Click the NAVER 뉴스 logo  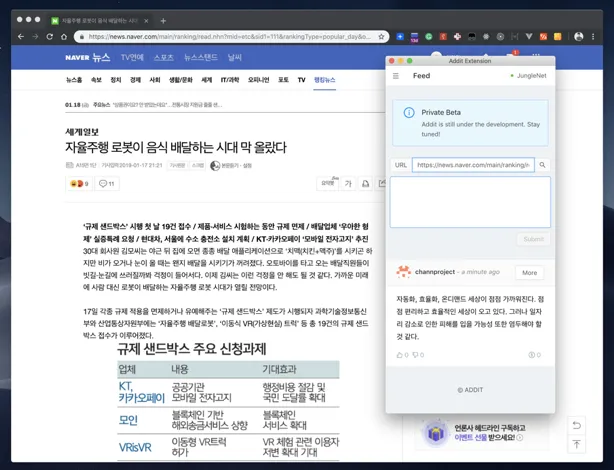click(88, 58)
